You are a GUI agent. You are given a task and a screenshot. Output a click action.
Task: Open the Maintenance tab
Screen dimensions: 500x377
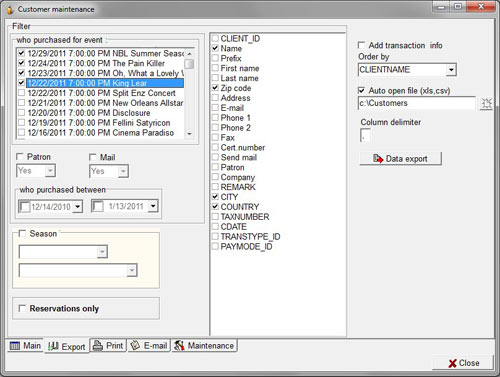coord(204,346)
